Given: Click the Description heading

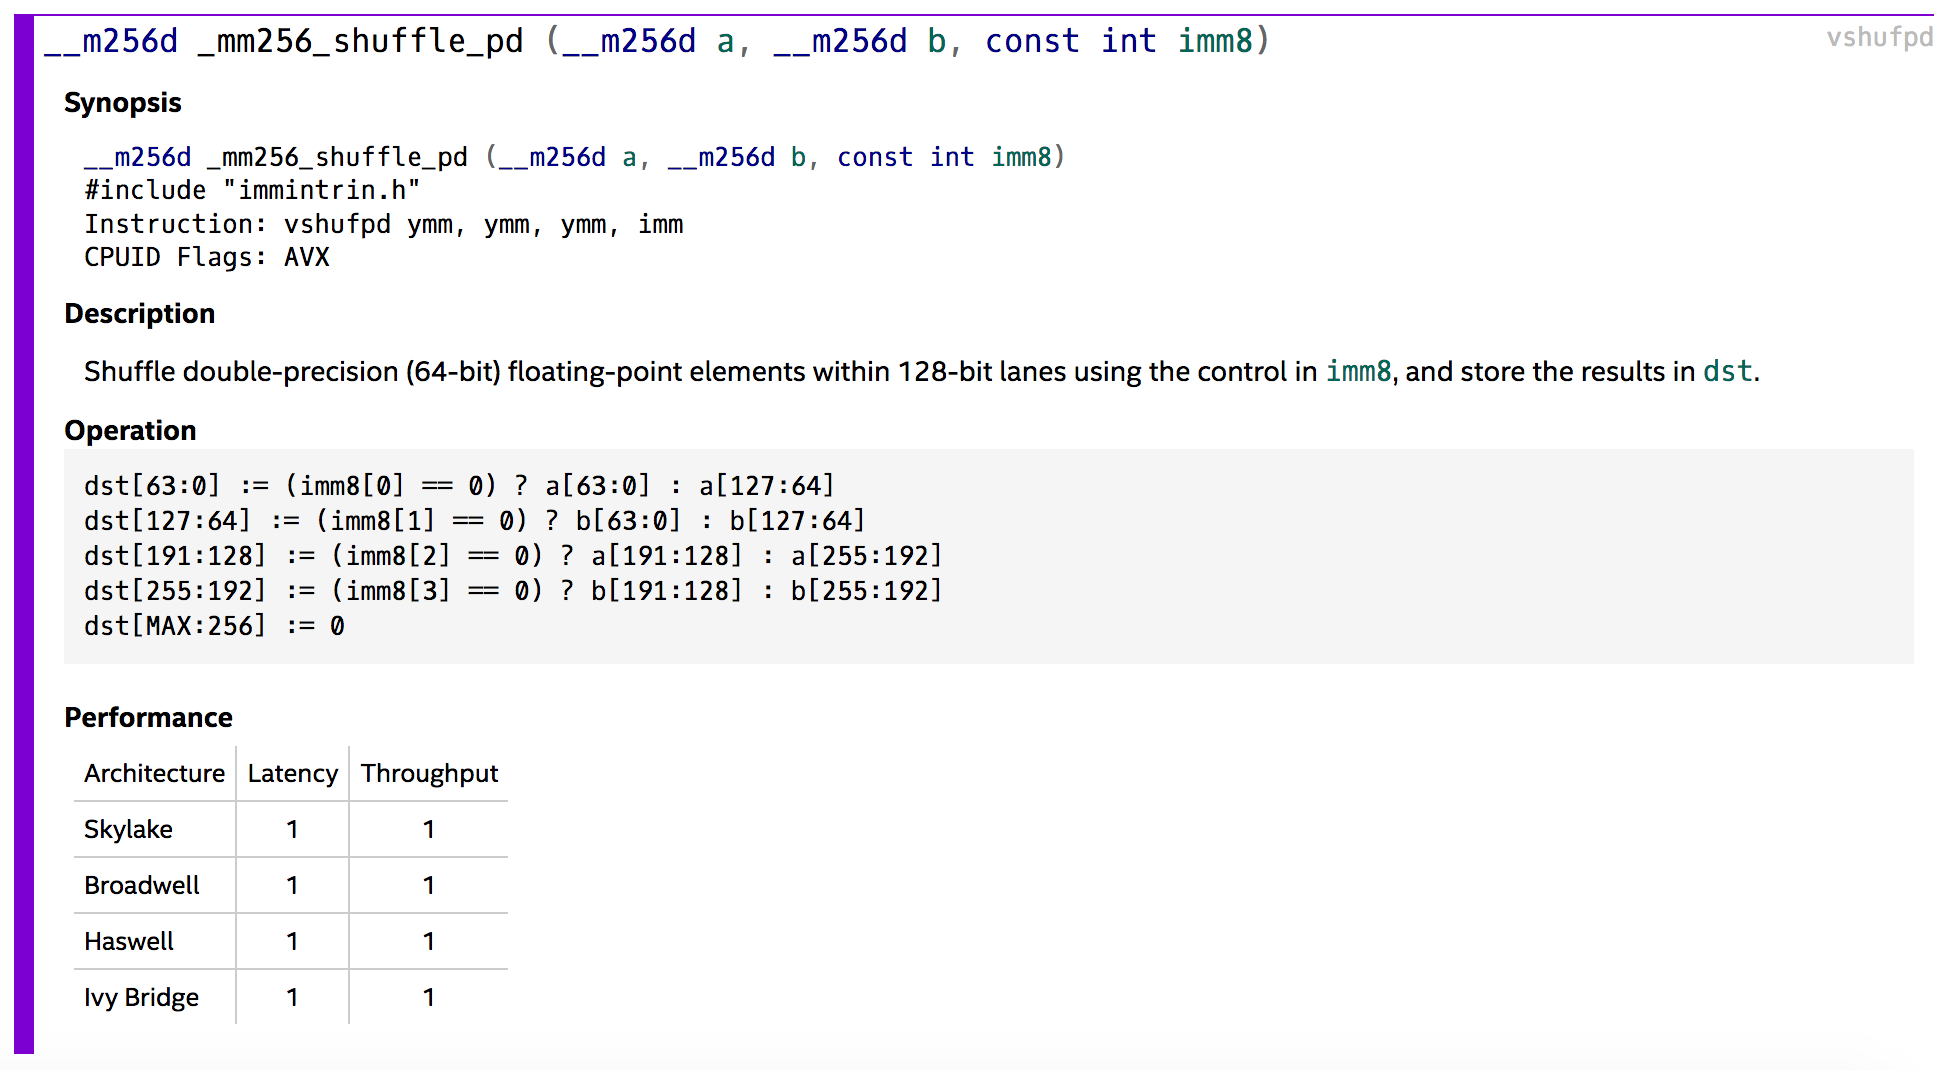Looking at the screenshot, I should click(x=139, y=314).
